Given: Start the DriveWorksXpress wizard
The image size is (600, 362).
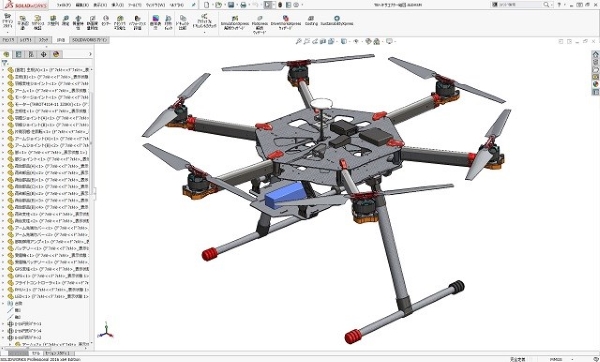Looking at the screenshot, I should tap(285, 23).
